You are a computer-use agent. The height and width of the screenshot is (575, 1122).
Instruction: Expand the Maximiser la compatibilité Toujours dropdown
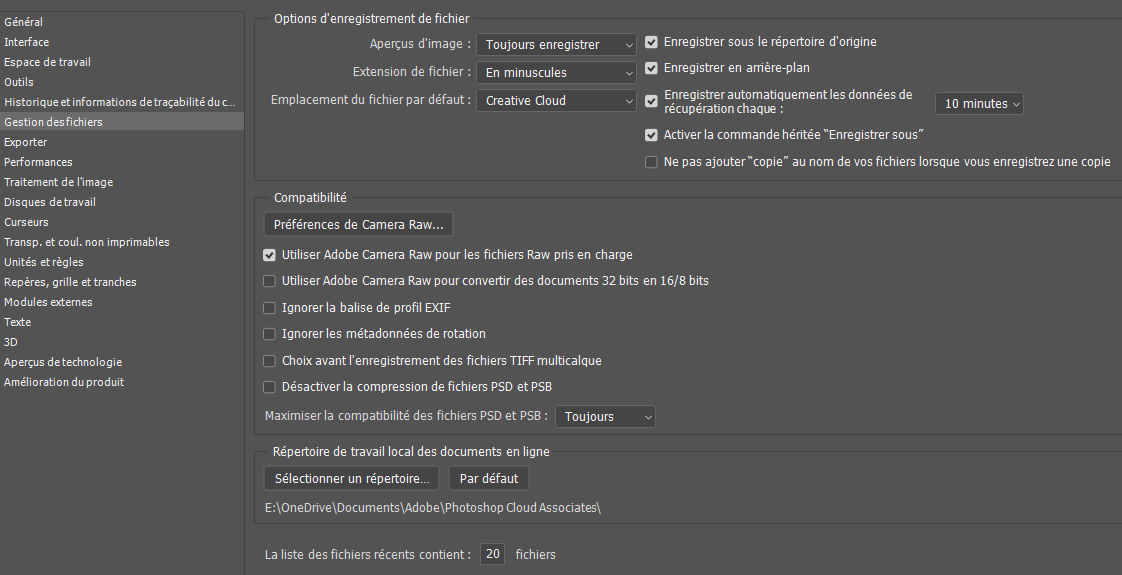(x=605, y=417)
